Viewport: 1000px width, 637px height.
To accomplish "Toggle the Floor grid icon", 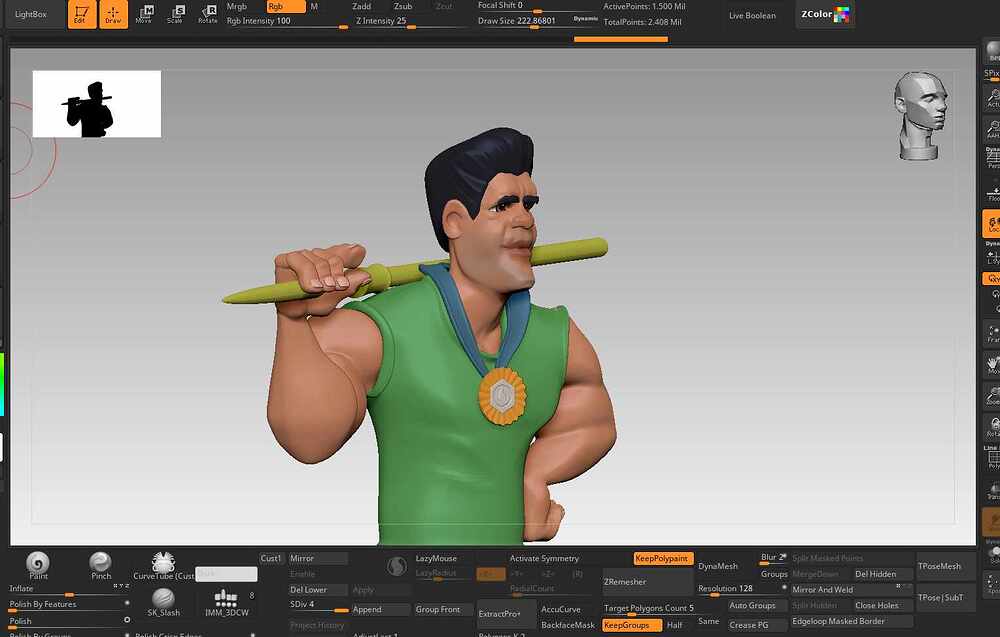I will pyautogui.click(x=992, y=191).
